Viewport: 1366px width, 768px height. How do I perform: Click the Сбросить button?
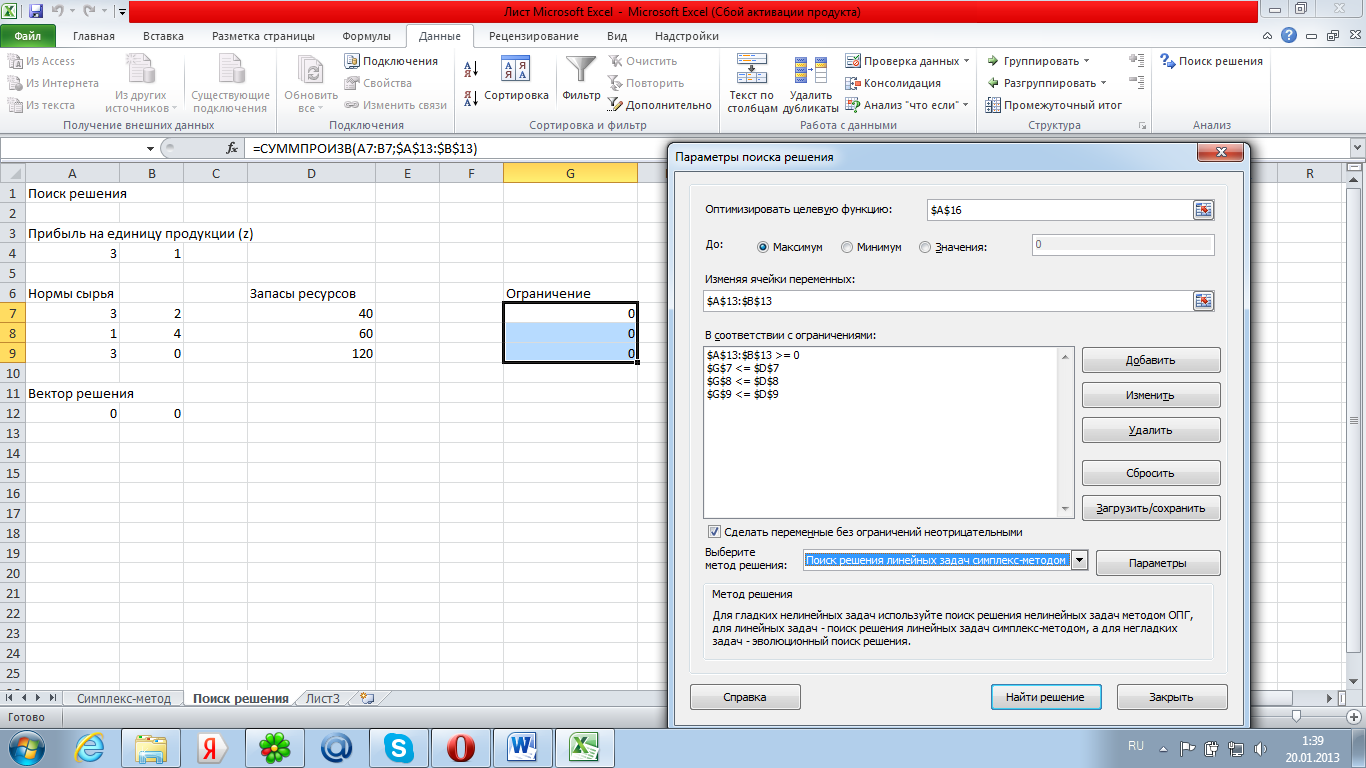tap(1151, 473)
